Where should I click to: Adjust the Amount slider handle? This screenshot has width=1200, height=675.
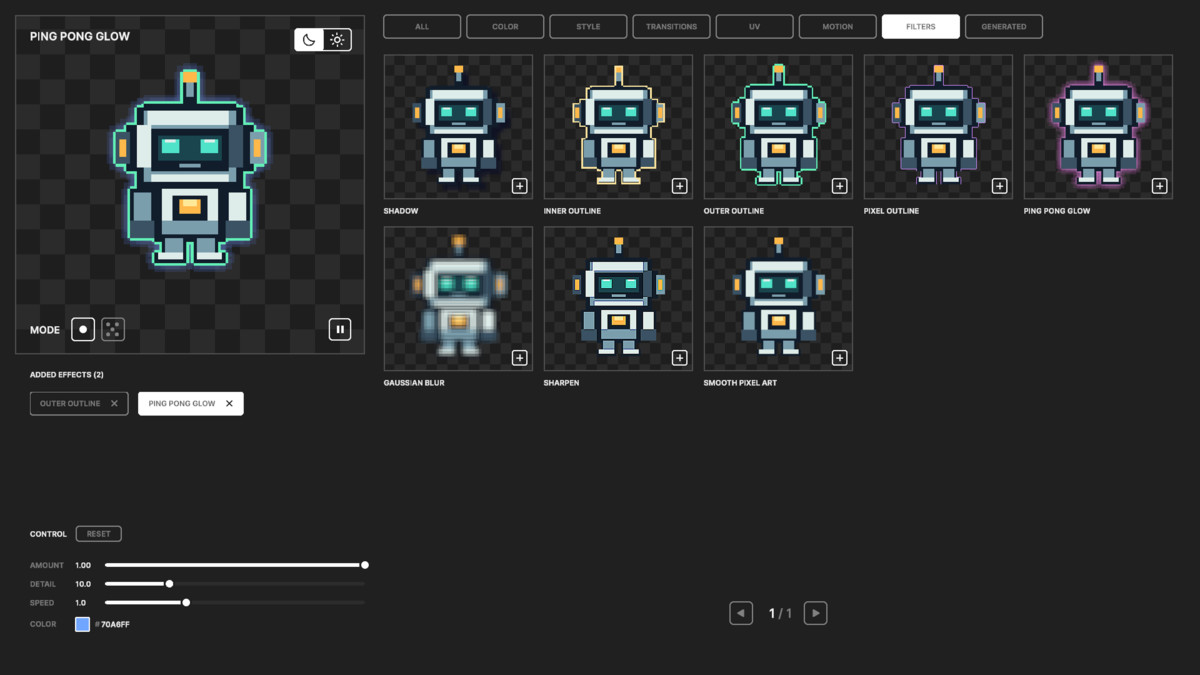(365, 565)
